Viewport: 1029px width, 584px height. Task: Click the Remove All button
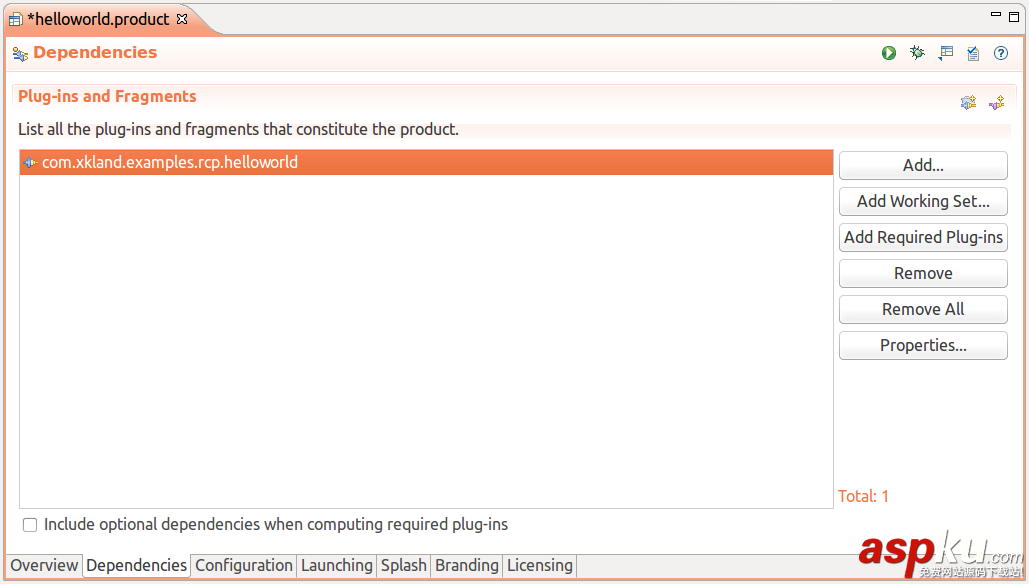923,310
